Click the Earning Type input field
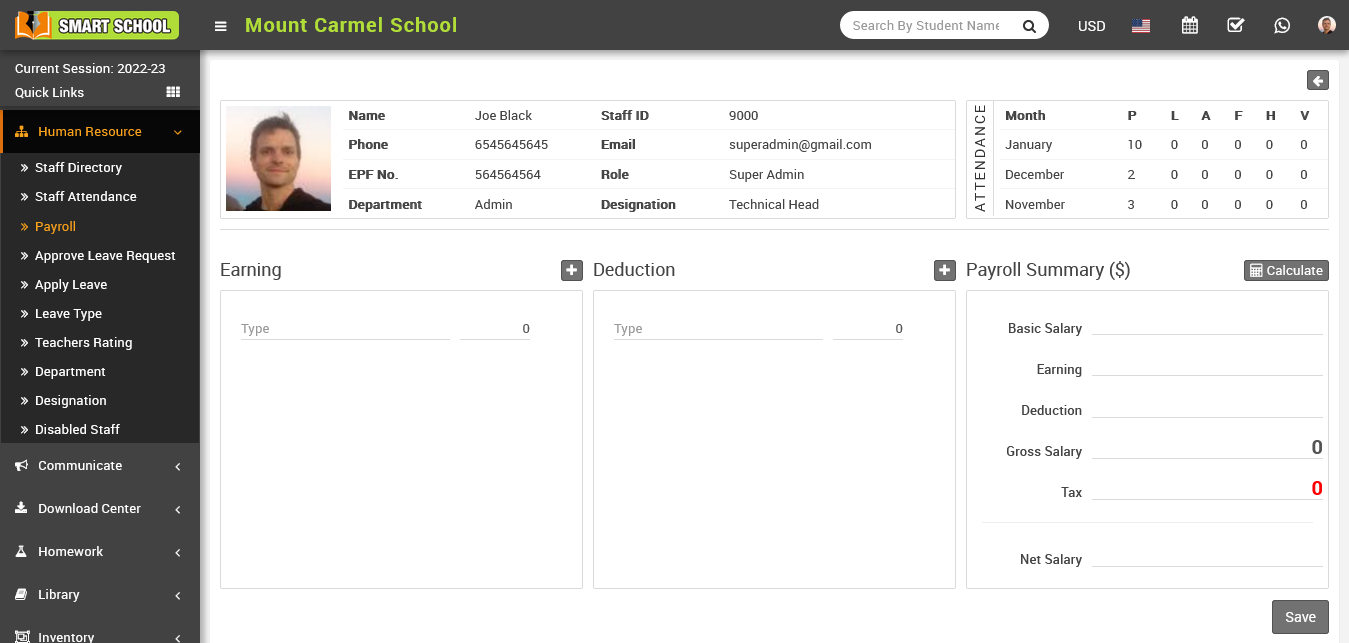The width and height of the screenshot is (1349, 643). coord(345,329)
